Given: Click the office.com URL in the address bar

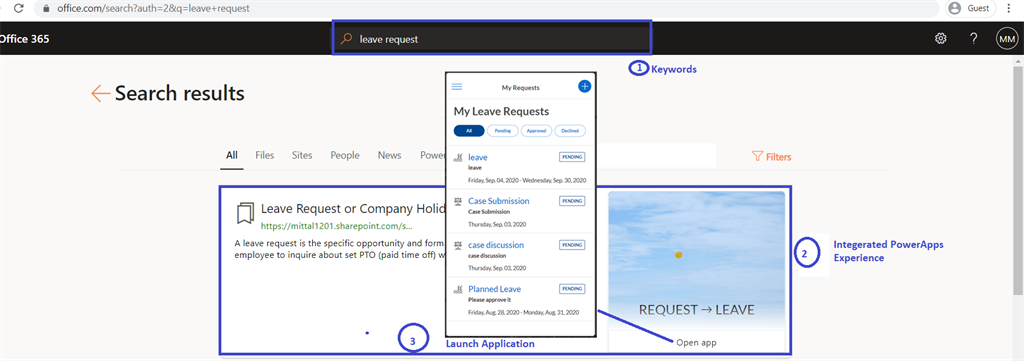Looking at the screenshot, I should click(x=153, y=9).
